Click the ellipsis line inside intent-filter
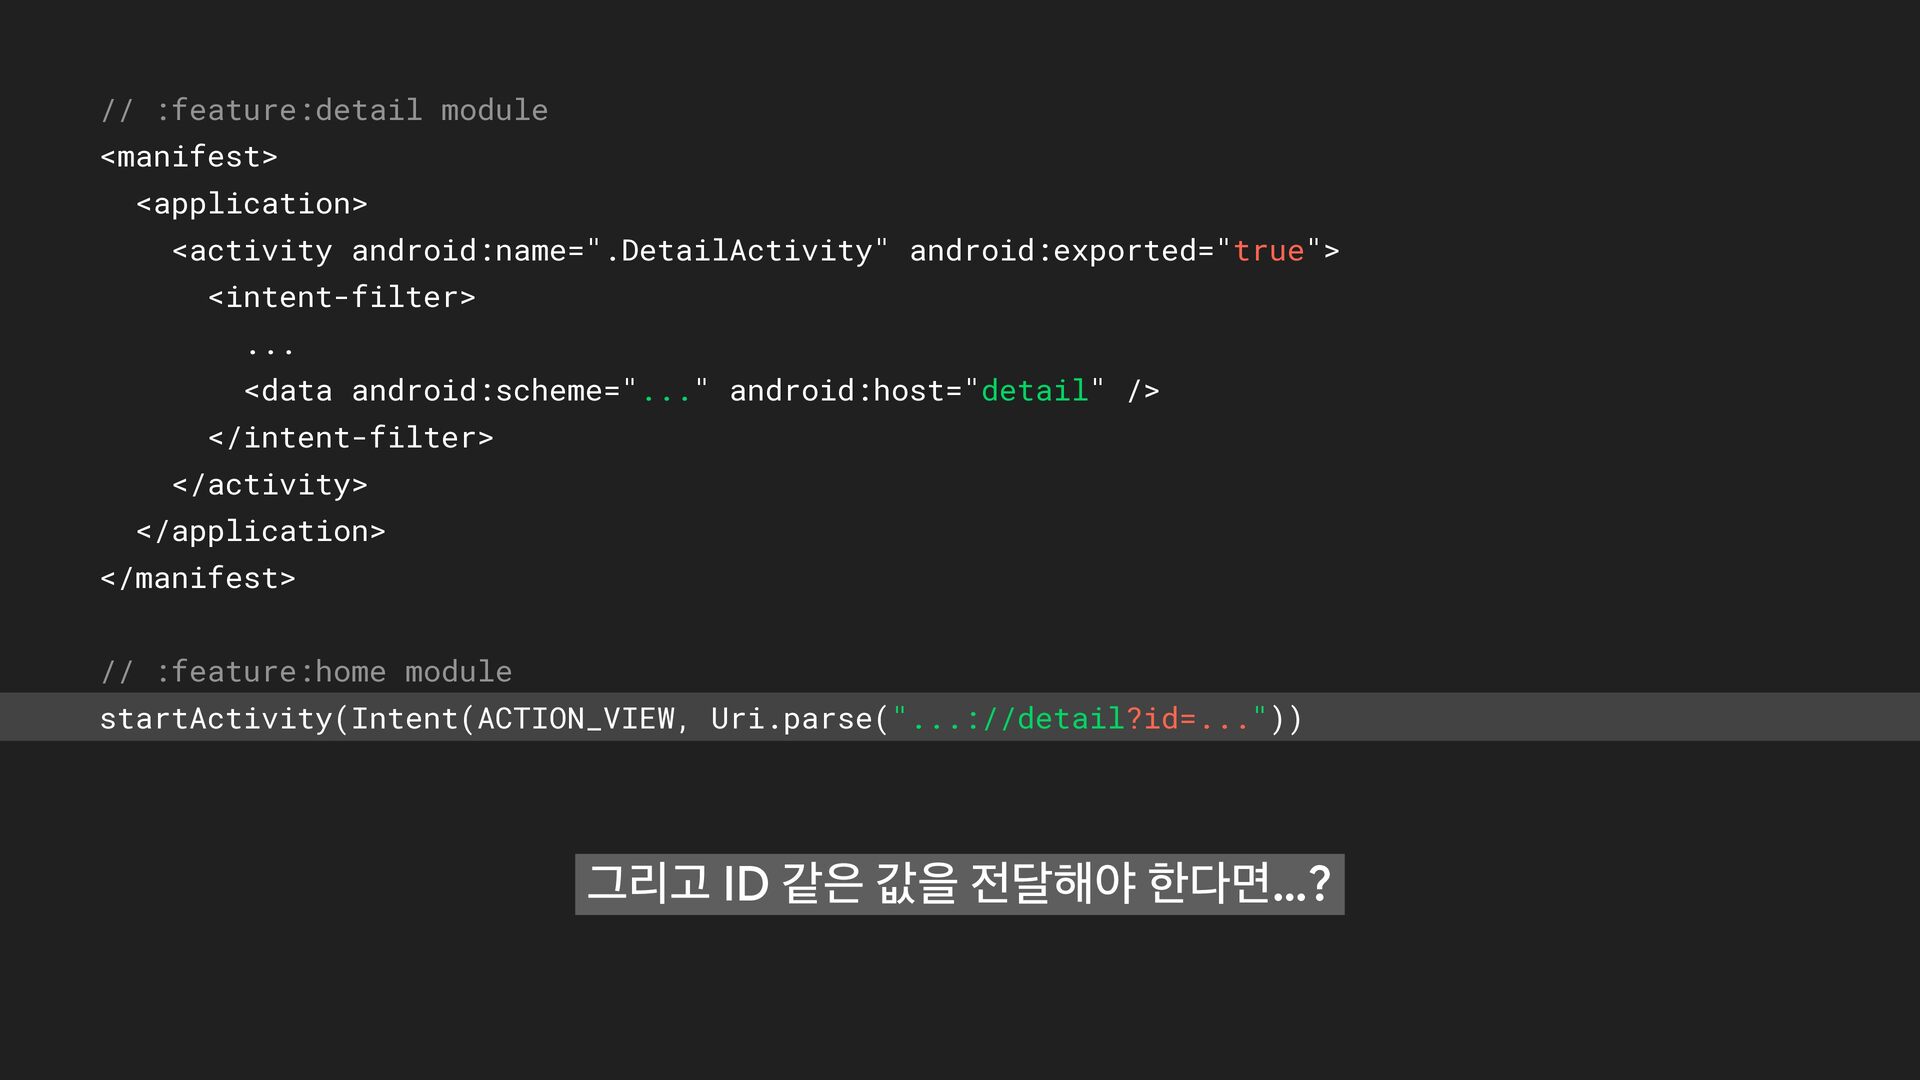This screenshot has width=1920, height=1080. pos(270,347)
